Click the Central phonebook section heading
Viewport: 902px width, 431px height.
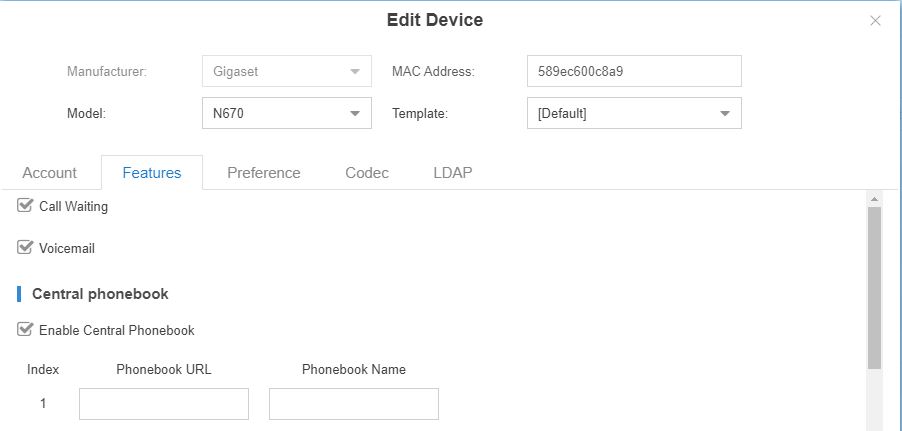[100, 293]
